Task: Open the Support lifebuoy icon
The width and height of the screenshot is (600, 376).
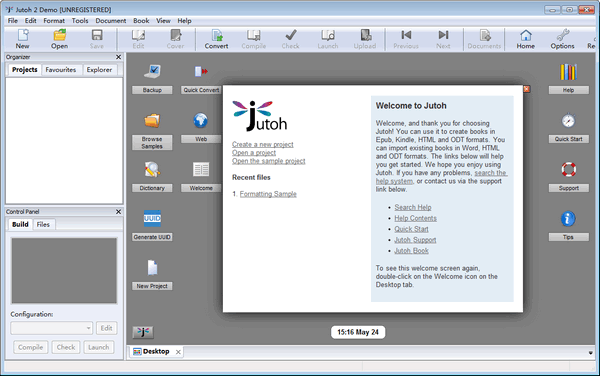Action: pos(568,169)
